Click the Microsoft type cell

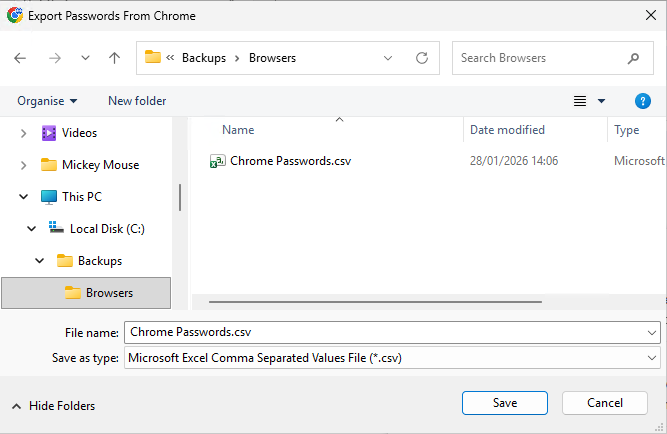point(639,161)
